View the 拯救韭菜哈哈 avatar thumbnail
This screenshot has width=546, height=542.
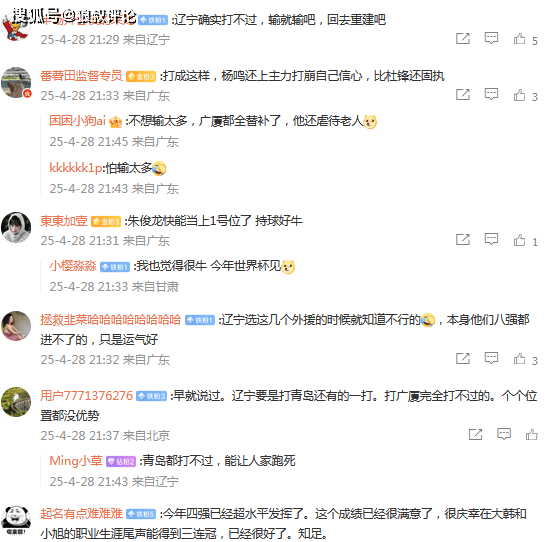click(x=16, y=326)
